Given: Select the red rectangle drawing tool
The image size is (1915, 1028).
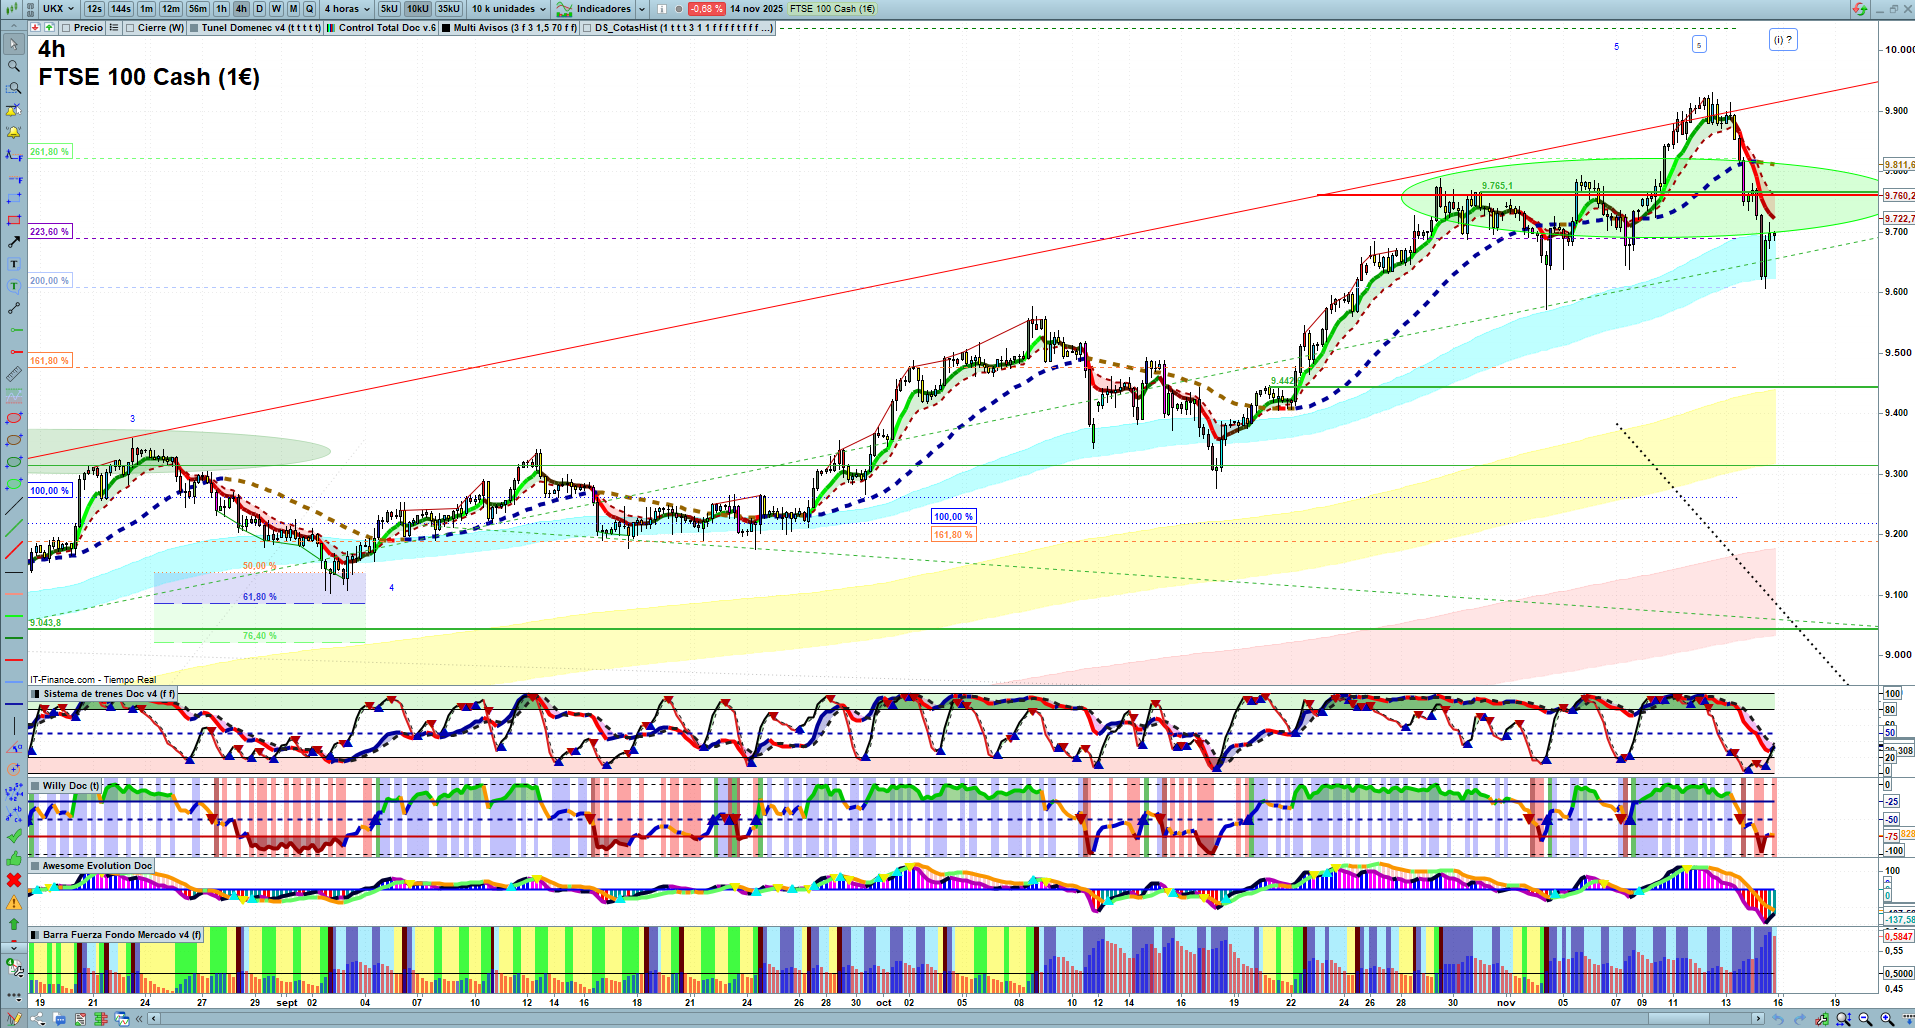Looking at the screenshot, I should point(14,220).
